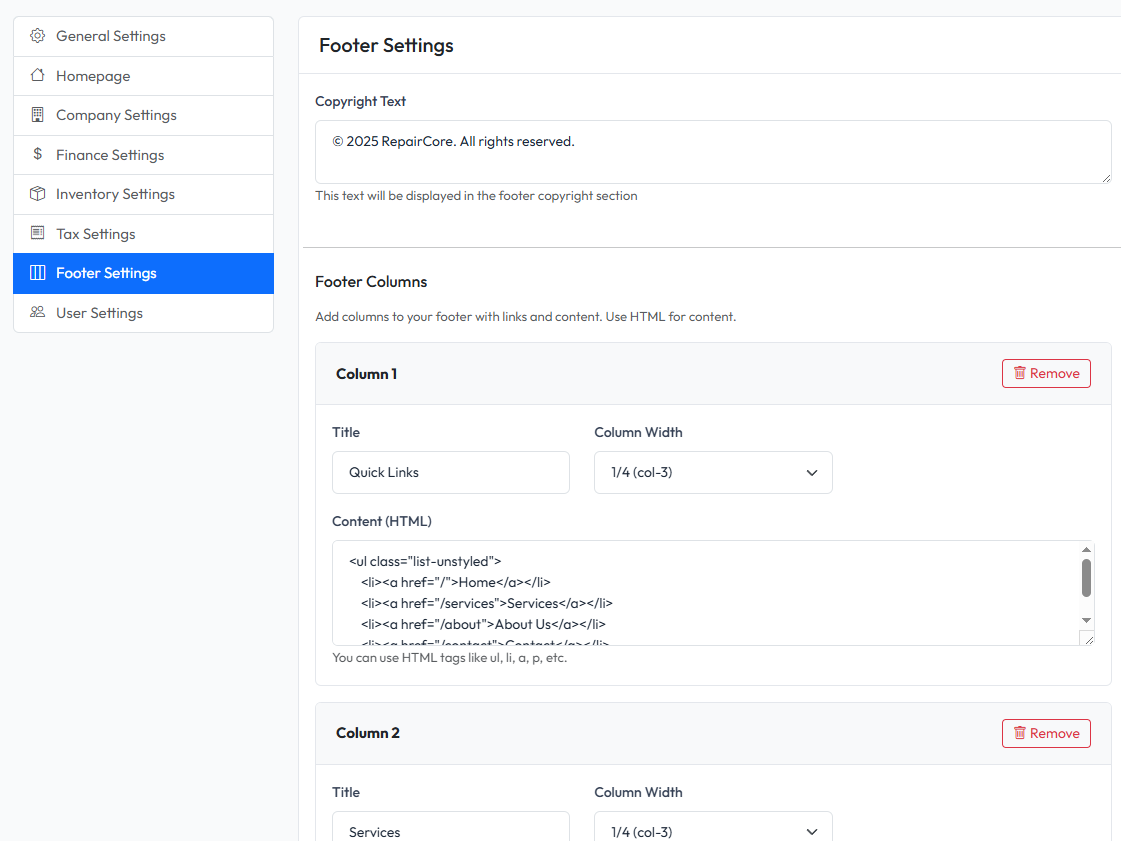
Task: Click Remove on Column 1
Action: tap(1046, 373)
